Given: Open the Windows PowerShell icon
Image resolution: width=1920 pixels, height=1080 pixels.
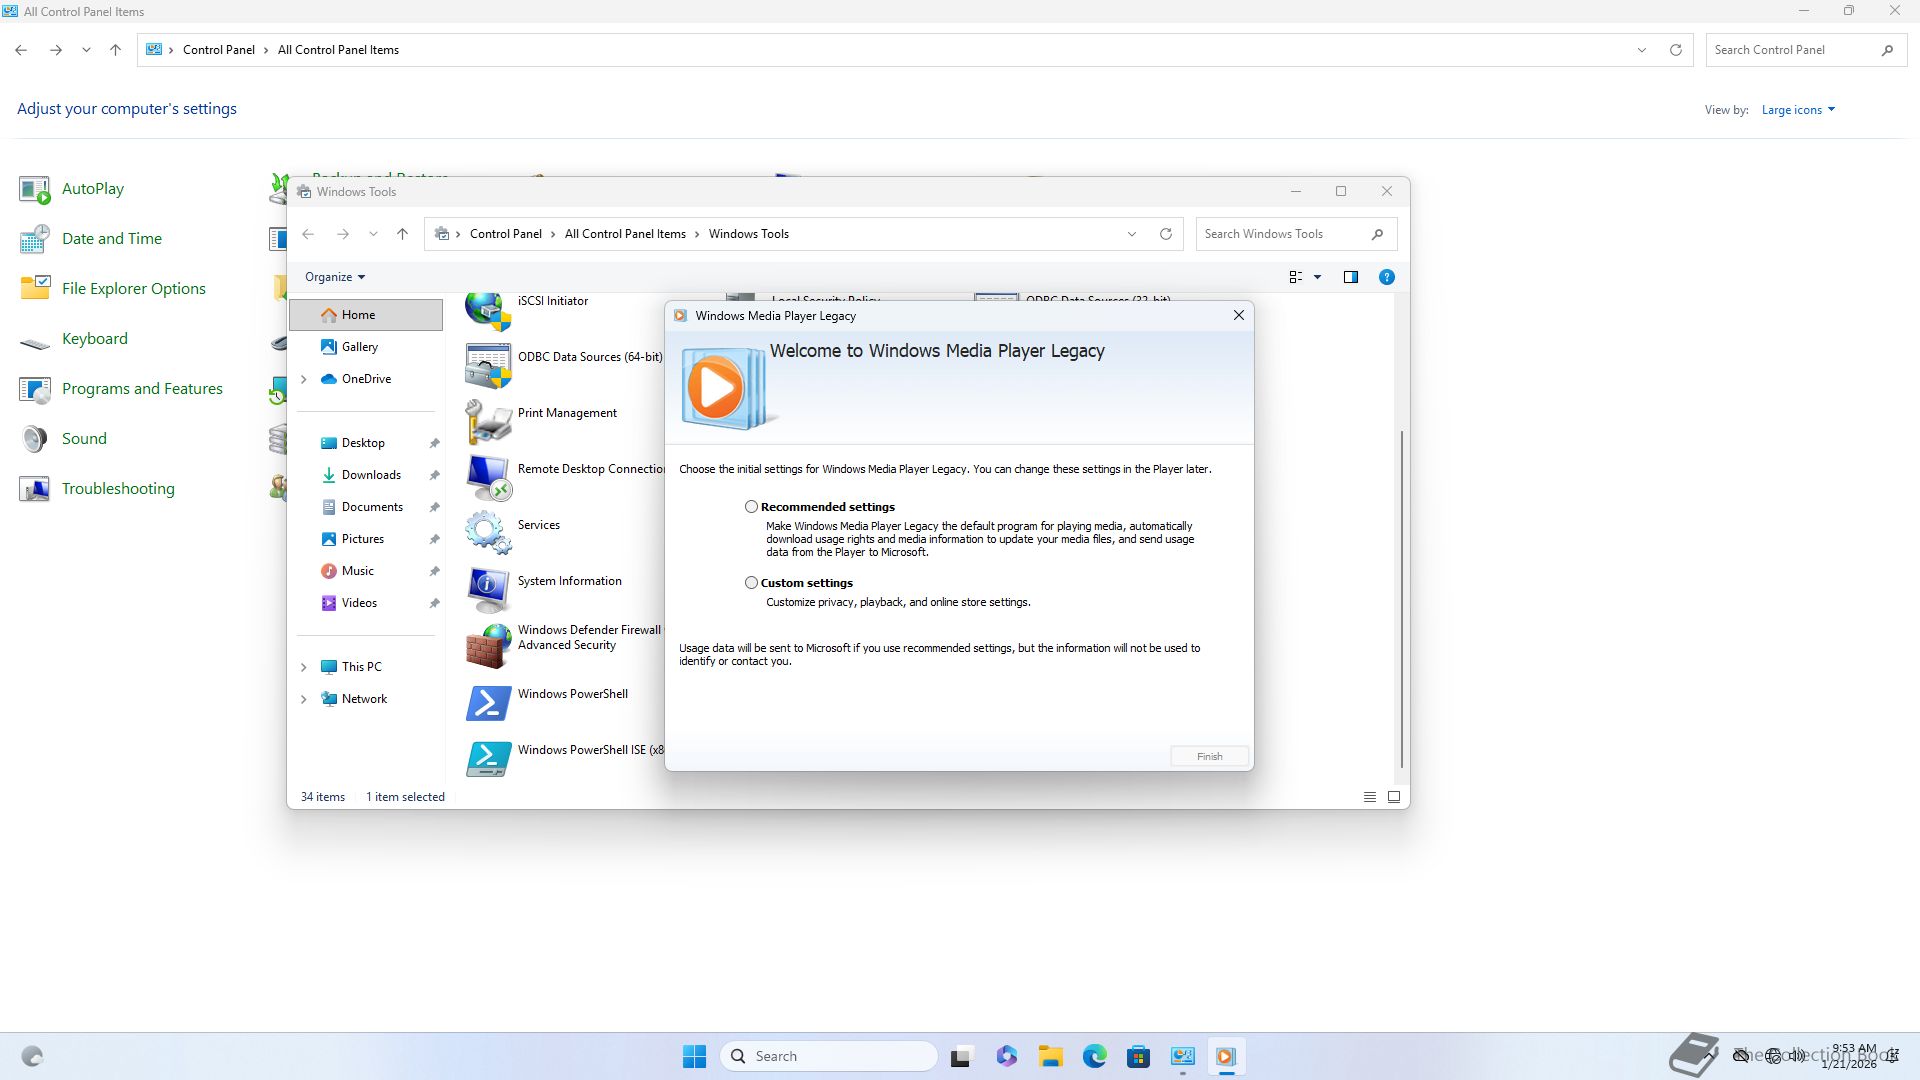Looking at the screenshot, I should tap(488, 702).
